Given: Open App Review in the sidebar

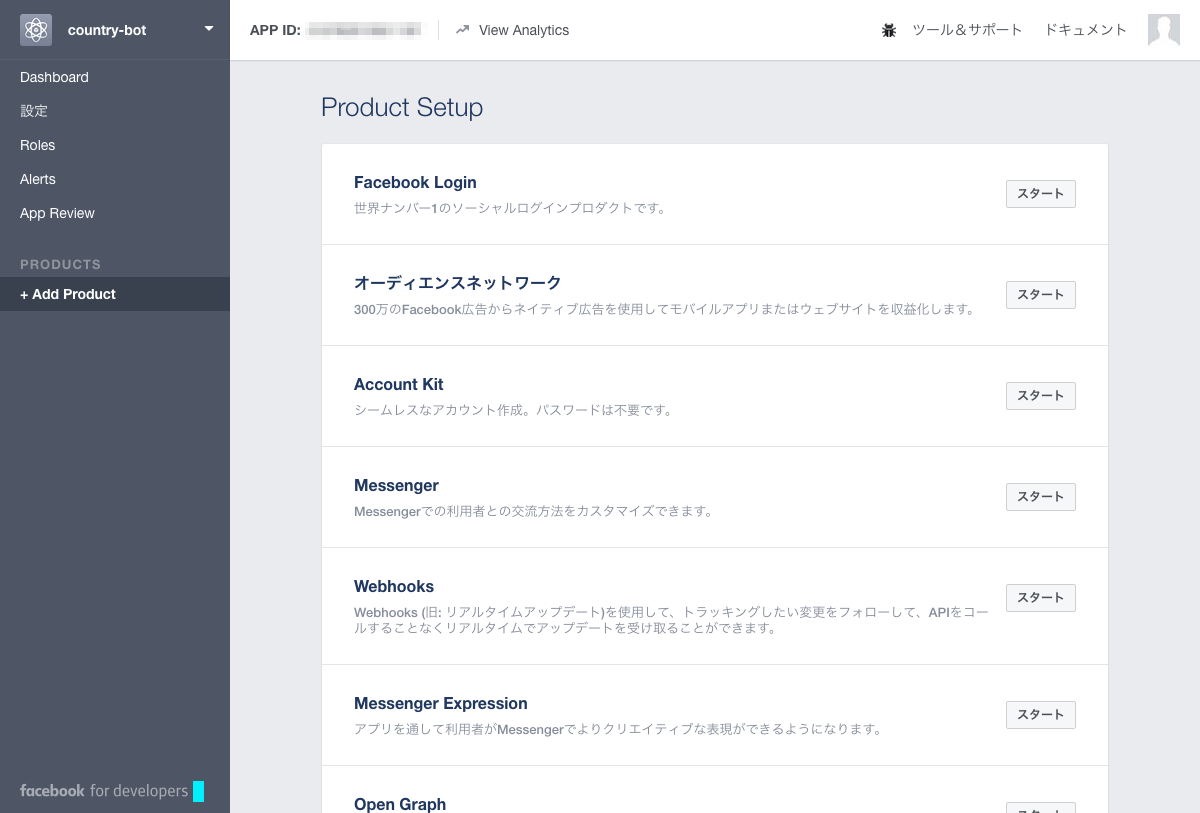Looking at the screenshot, I should (x=57, y=213).
